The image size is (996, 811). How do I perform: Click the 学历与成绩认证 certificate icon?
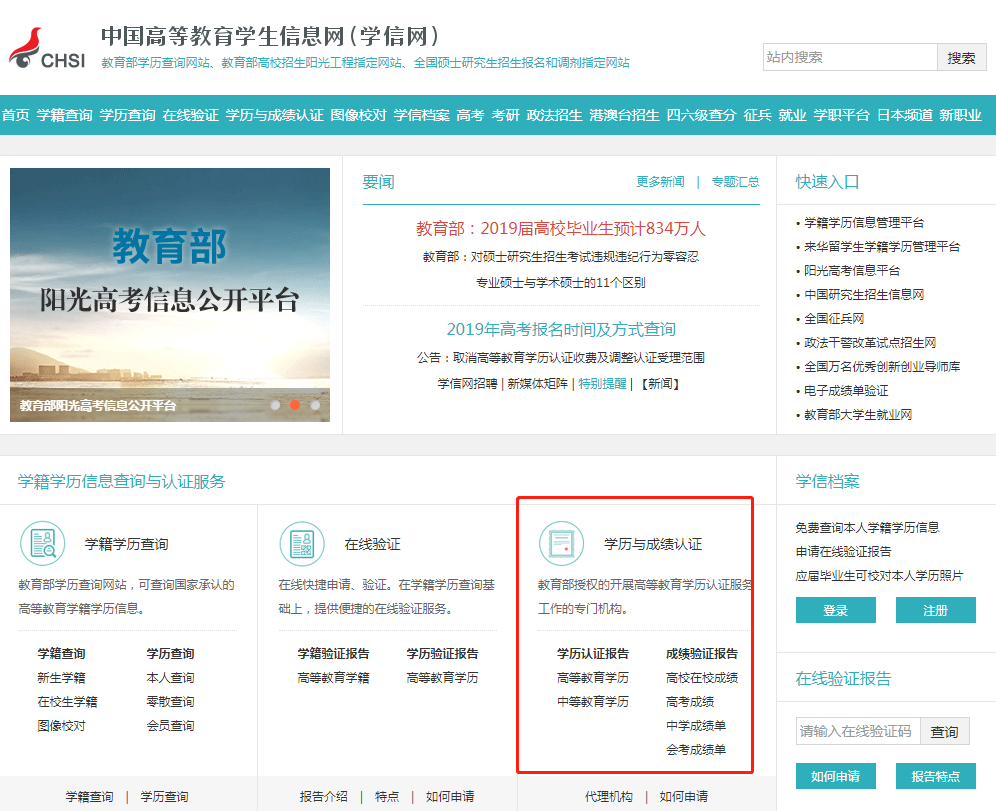click(561, 544)
